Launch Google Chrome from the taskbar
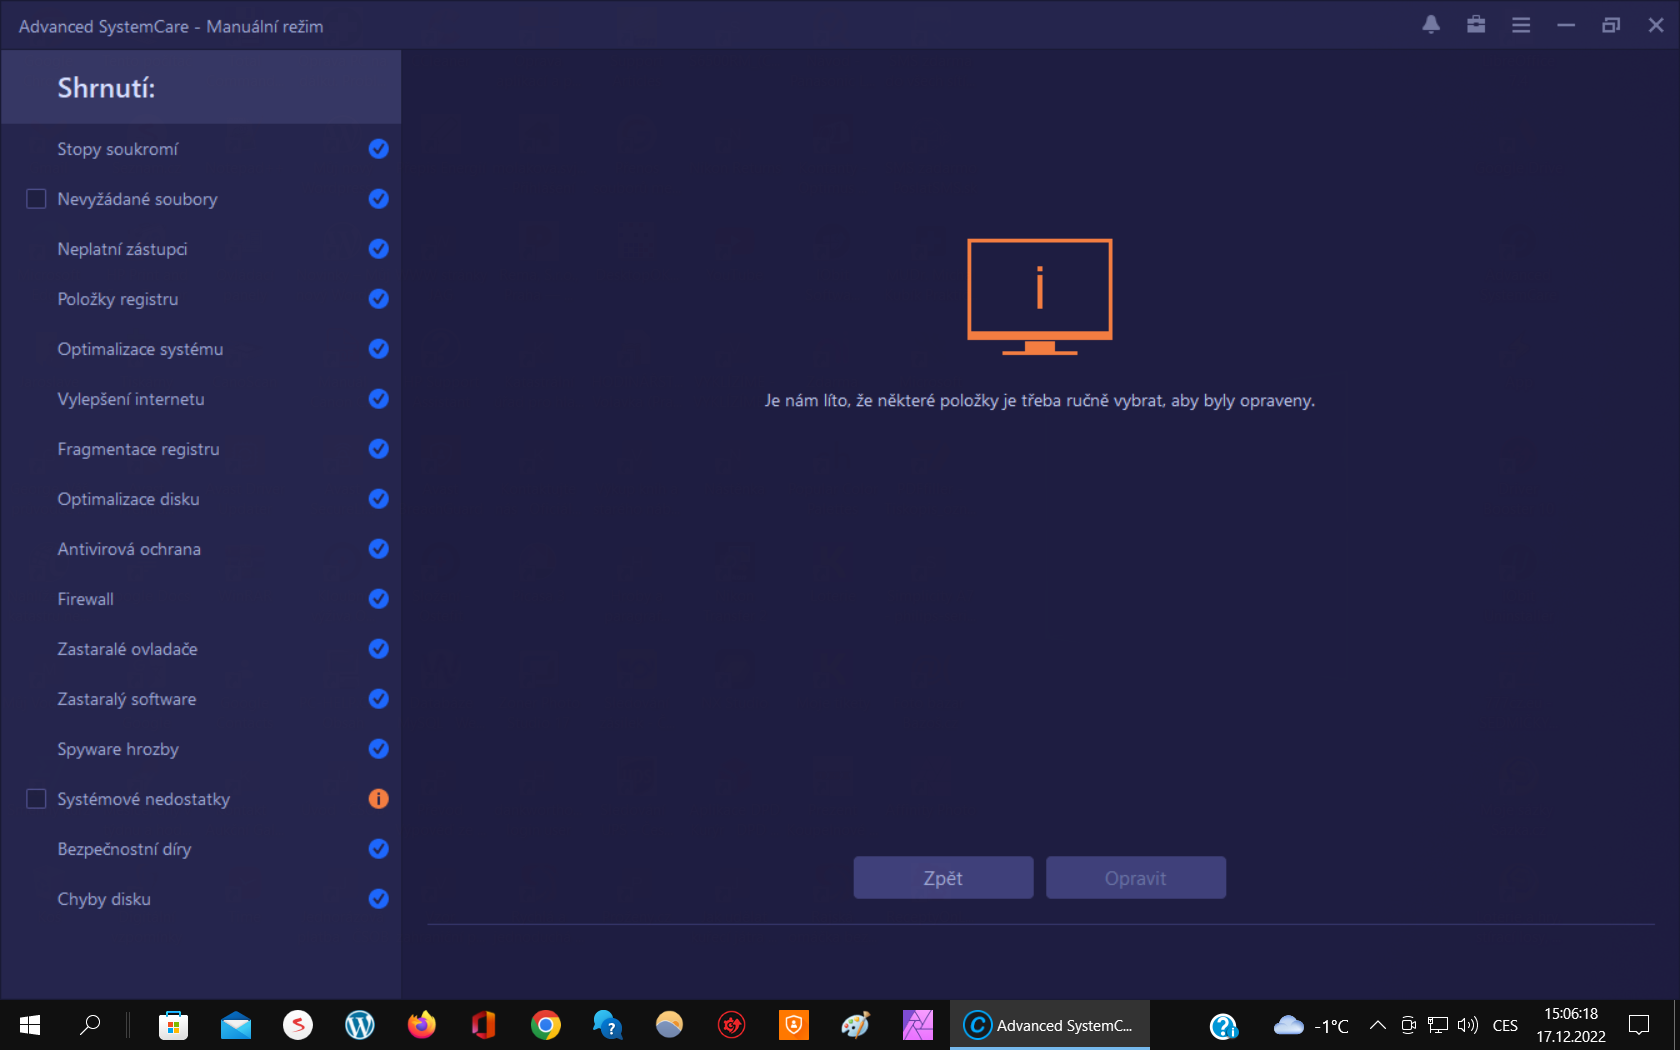The width and height of the screenshot is (1680, 1050). 546,1025
